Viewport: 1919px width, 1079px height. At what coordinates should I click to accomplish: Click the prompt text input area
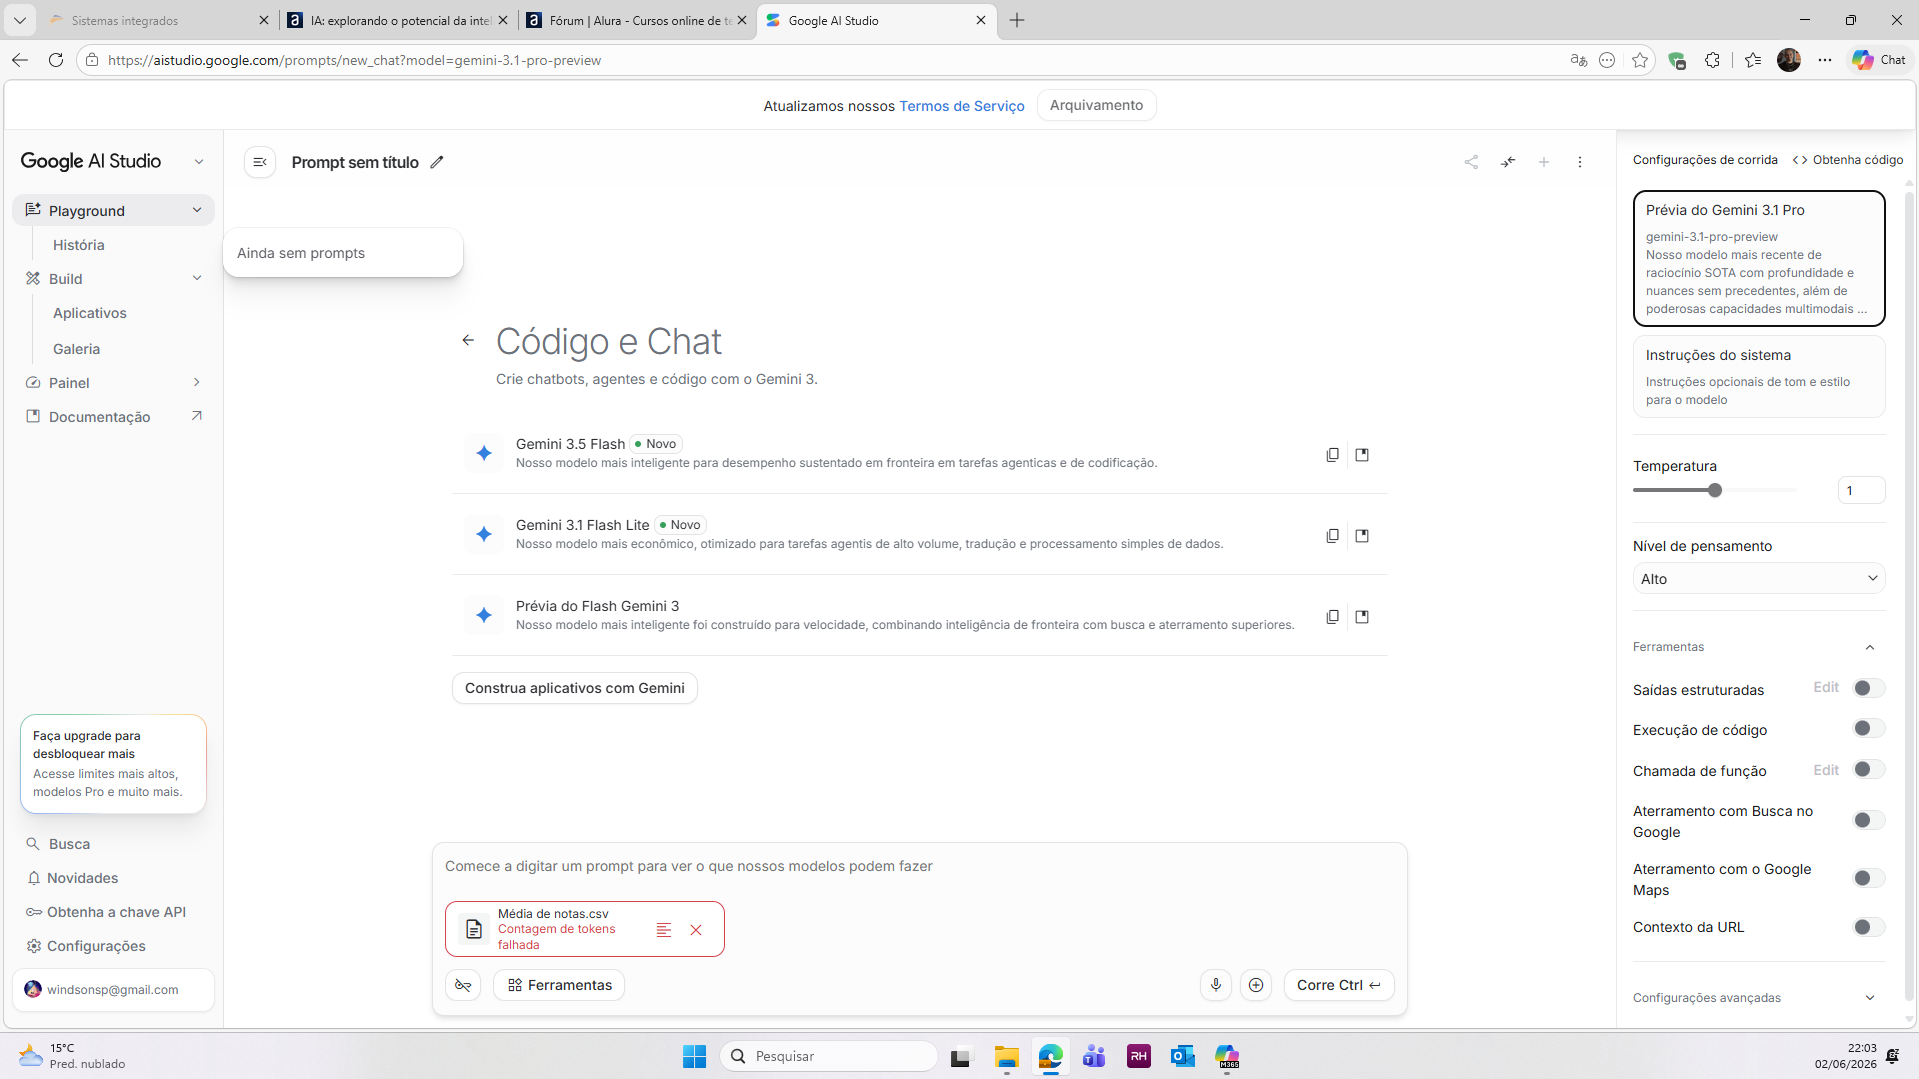(919, 866)
